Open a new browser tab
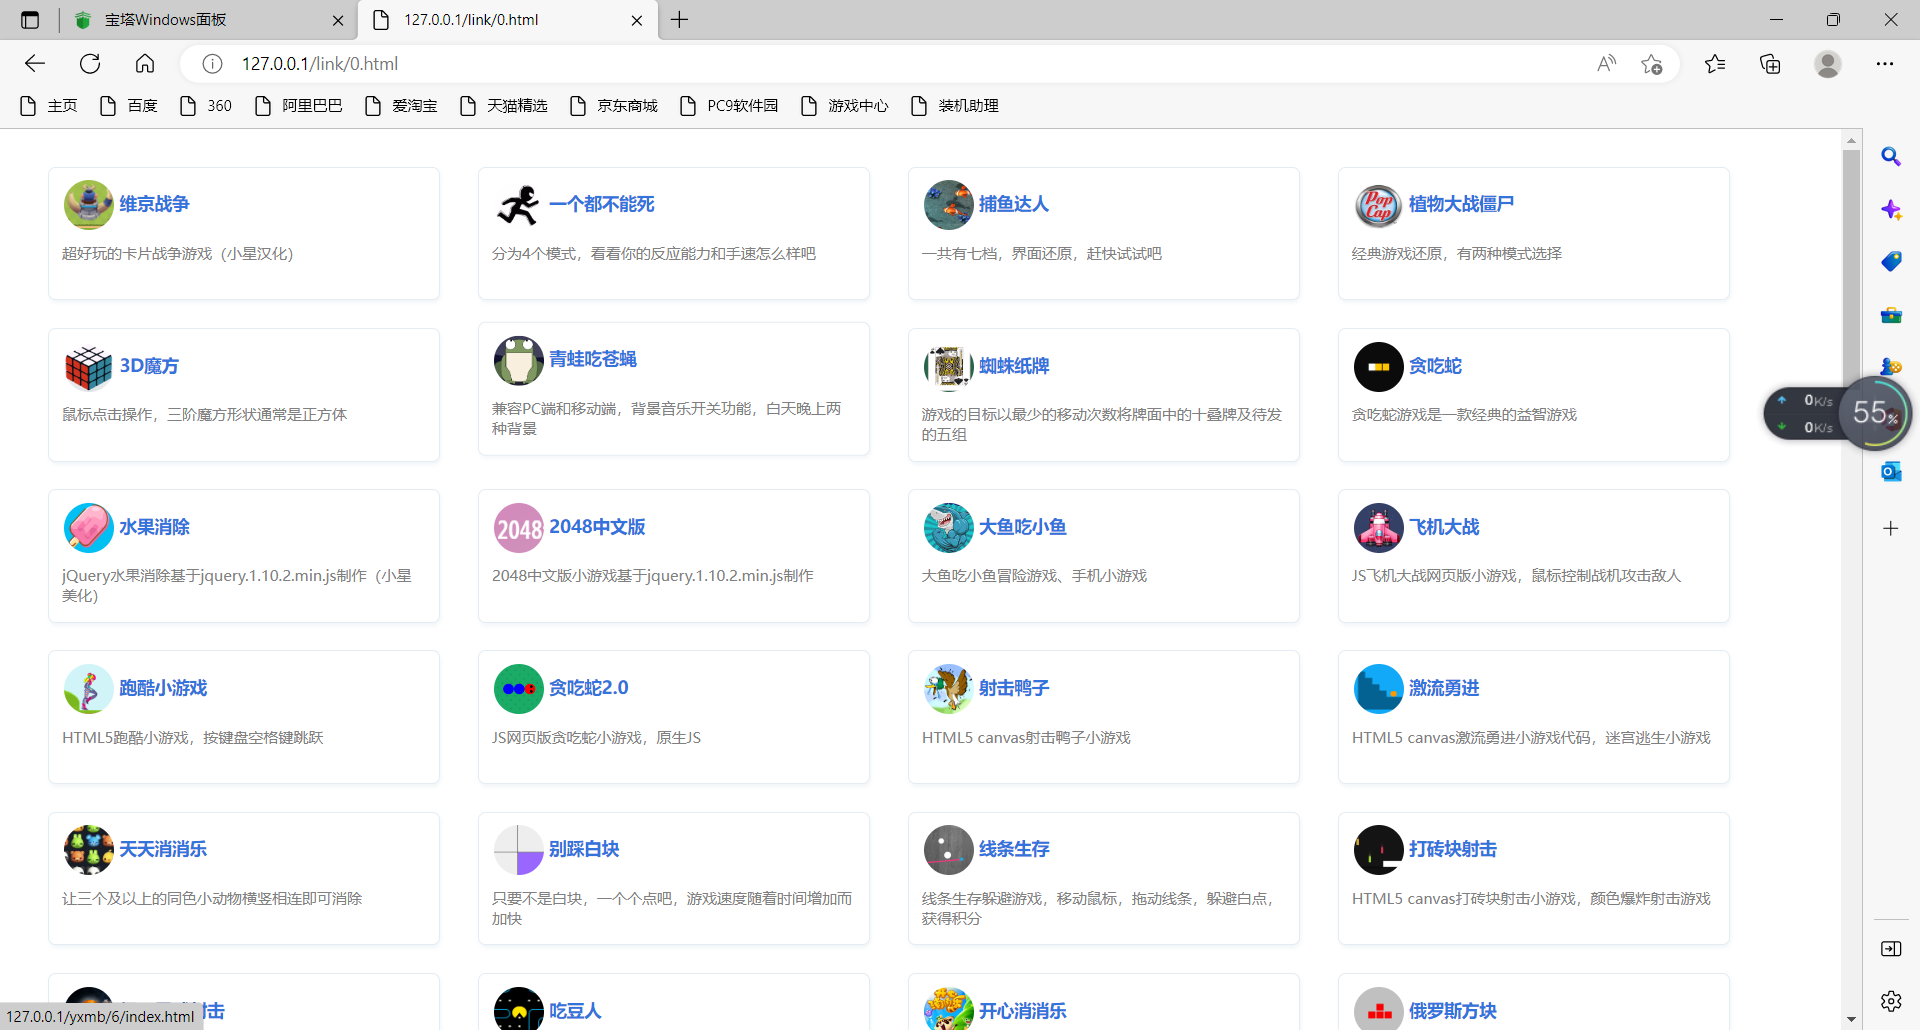The image size is (1920, 1030). point(681,19)
